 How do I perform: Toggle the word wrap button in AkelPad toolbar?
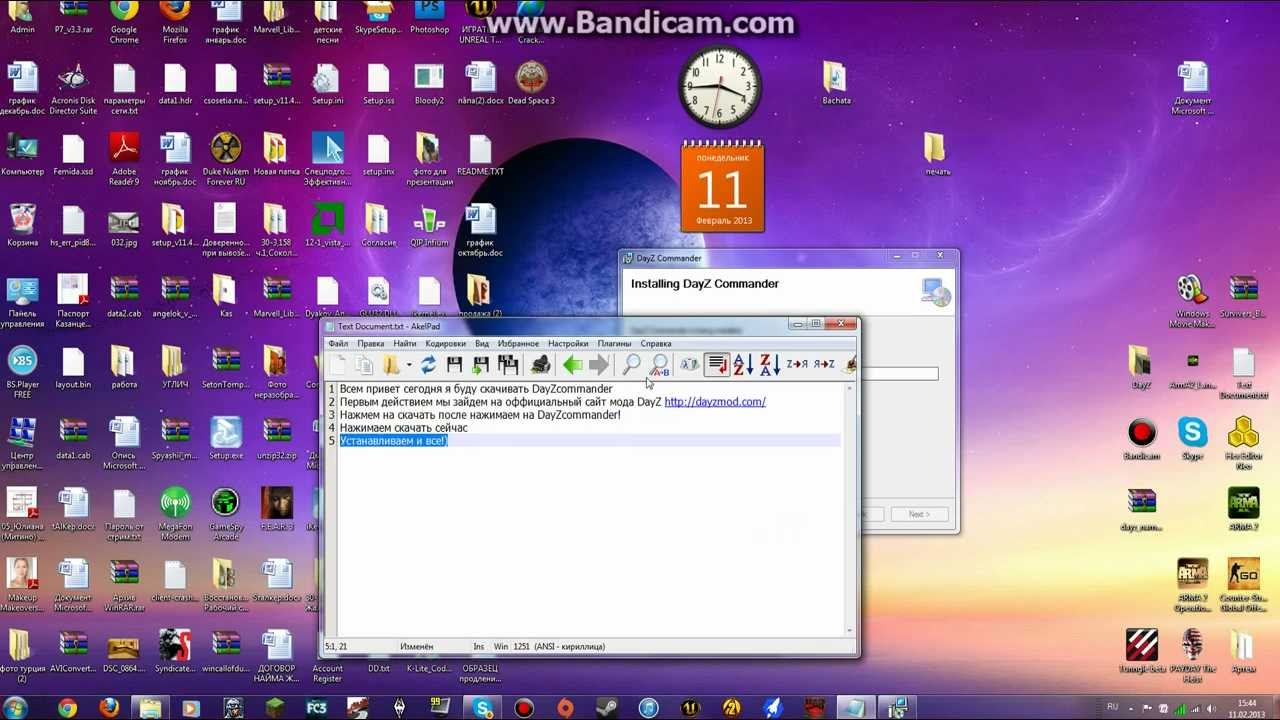[x=717, y=365]
